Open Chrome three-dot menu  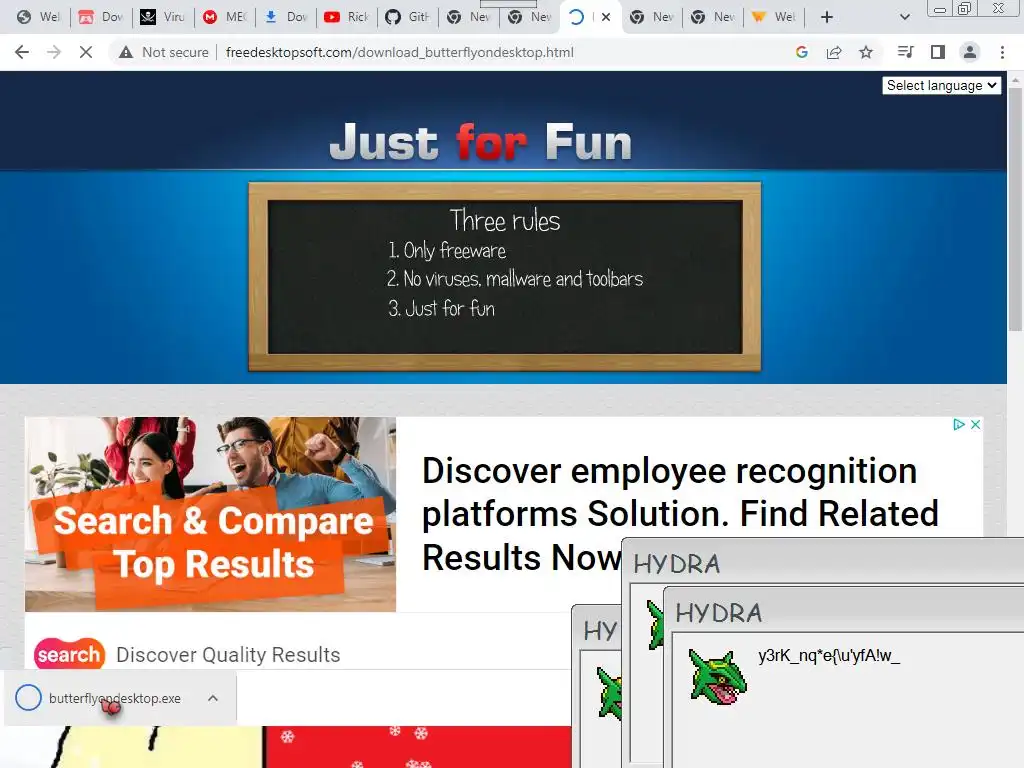point(1002,52)
